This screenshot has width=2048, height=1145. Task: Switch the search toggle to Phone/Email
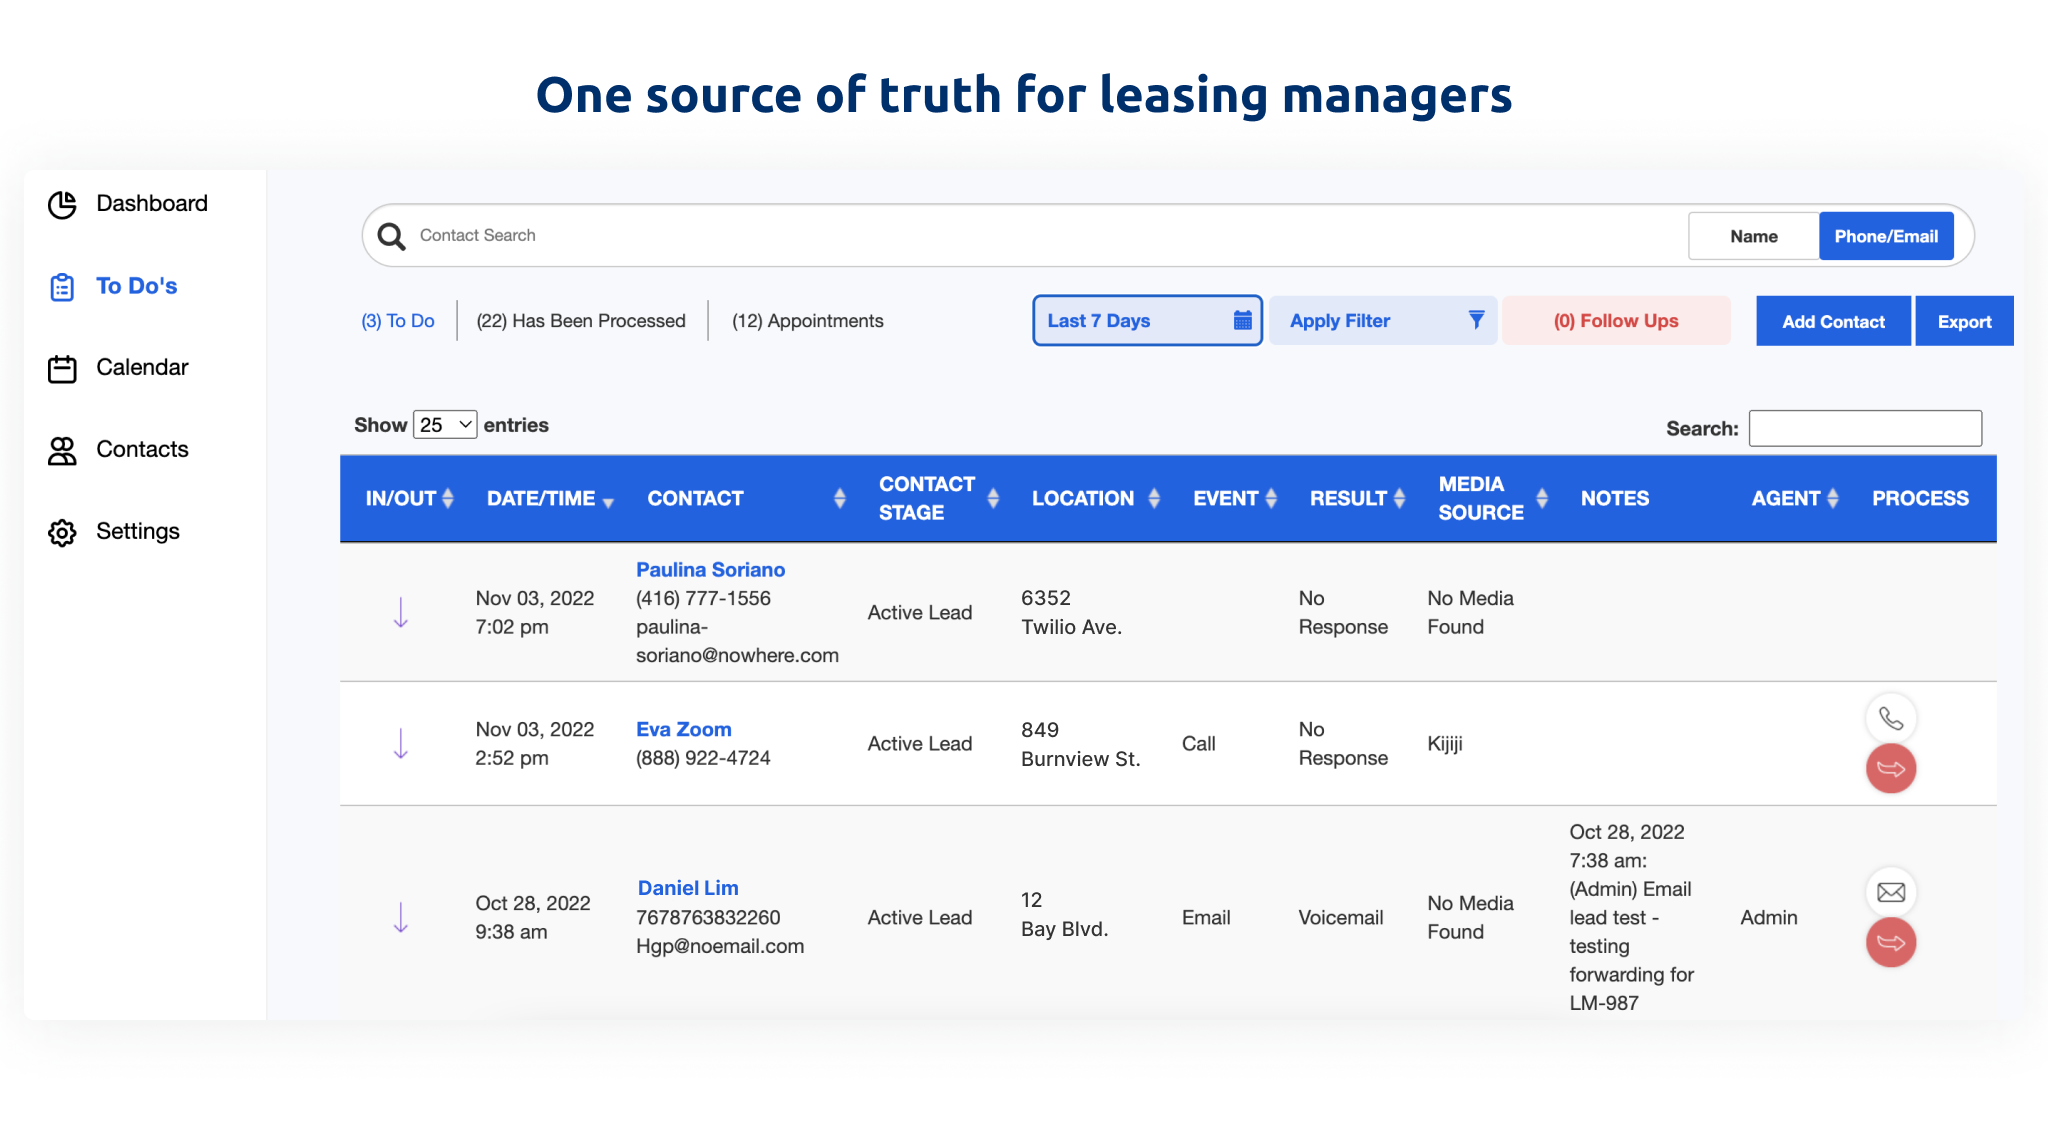pos(1886,235)
